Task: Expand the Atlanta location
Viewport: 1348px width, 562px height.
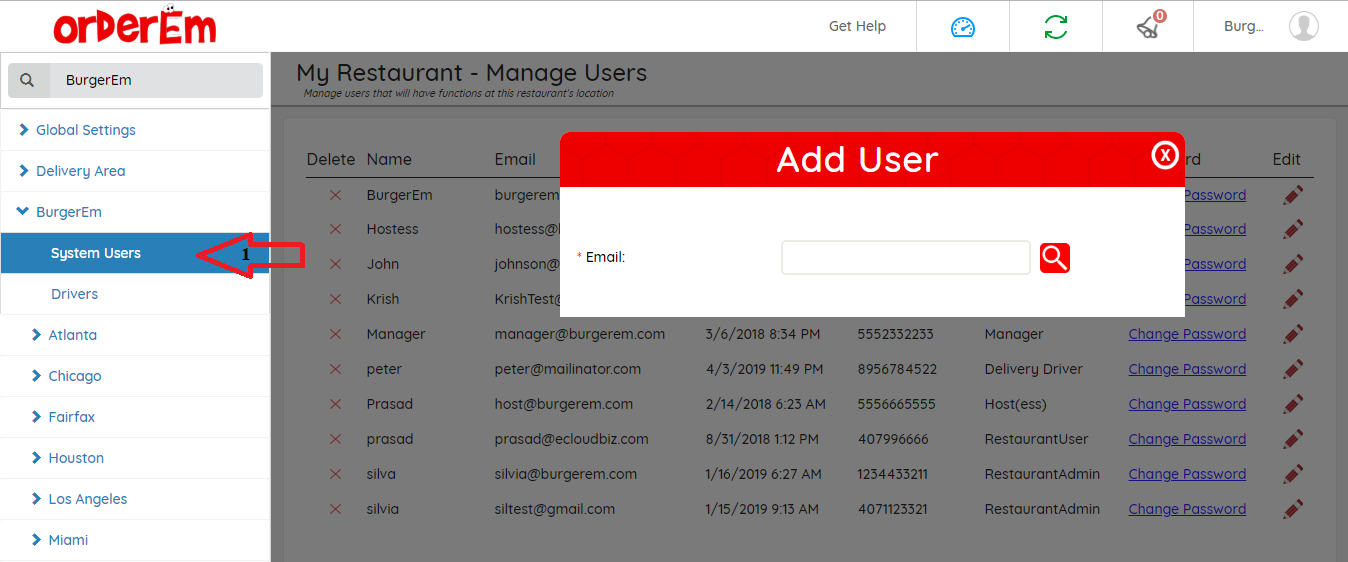Action: pos(72,335)
